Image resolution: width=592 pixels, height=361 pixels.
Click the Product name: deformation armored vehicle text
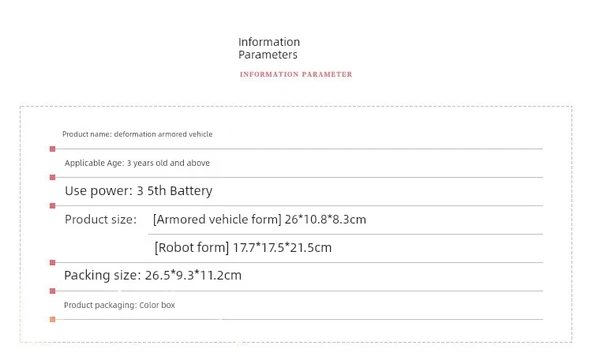[137, 134]
